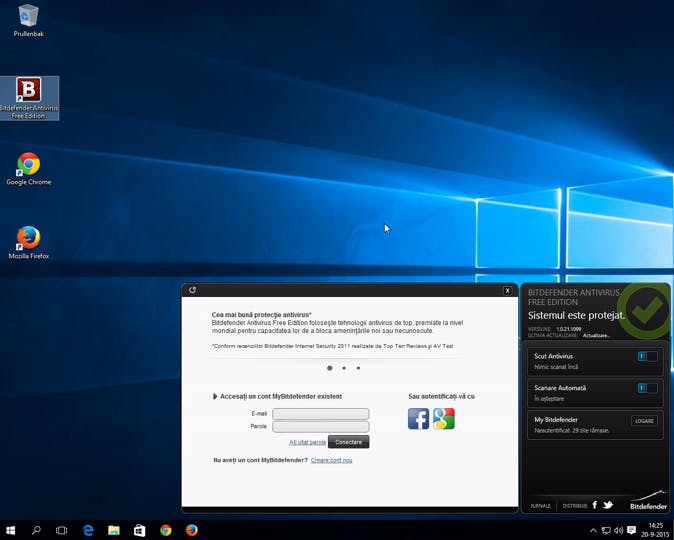Click the 'Sistemul este protejat.' headline
This screenshot has height=540, width=674.
tap(576, 315)
